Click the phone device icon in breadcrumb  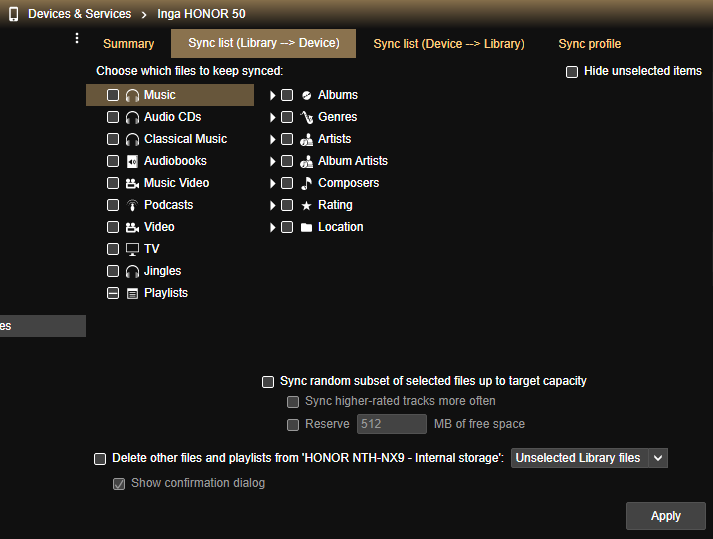pos(13,14)
